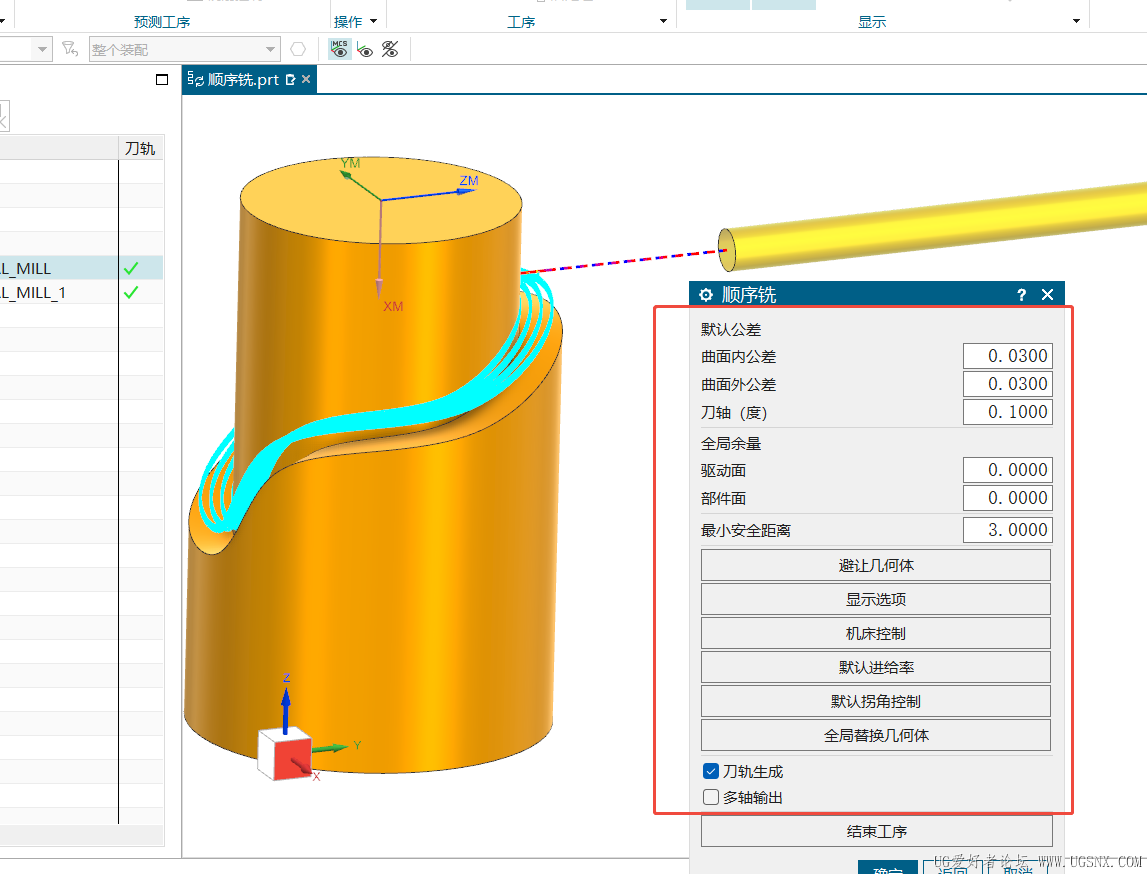Click the 结束工序 button
Viewport: 1147px width, 874px height.
click(876, 831)
